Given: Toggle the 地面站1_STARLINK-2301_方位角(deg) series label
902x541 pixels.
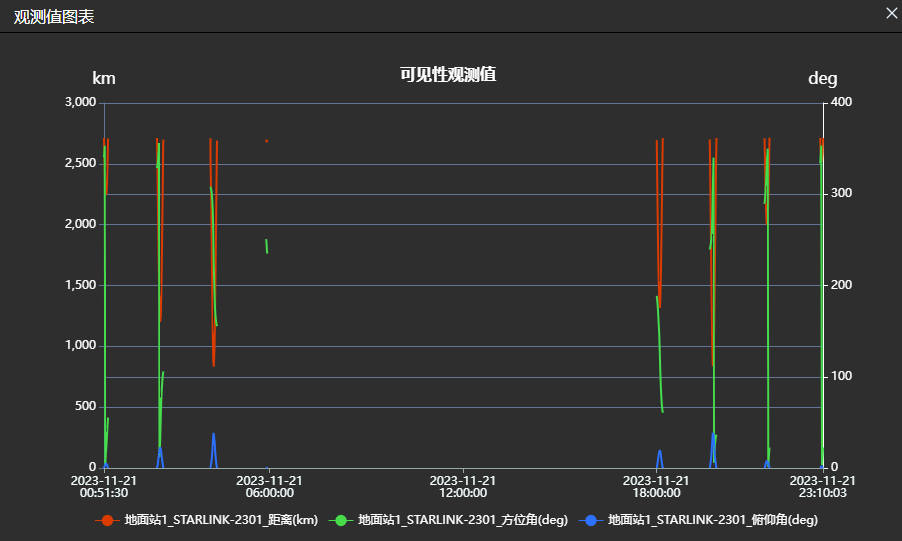Looking at the screenshot, I should (463, 520).
